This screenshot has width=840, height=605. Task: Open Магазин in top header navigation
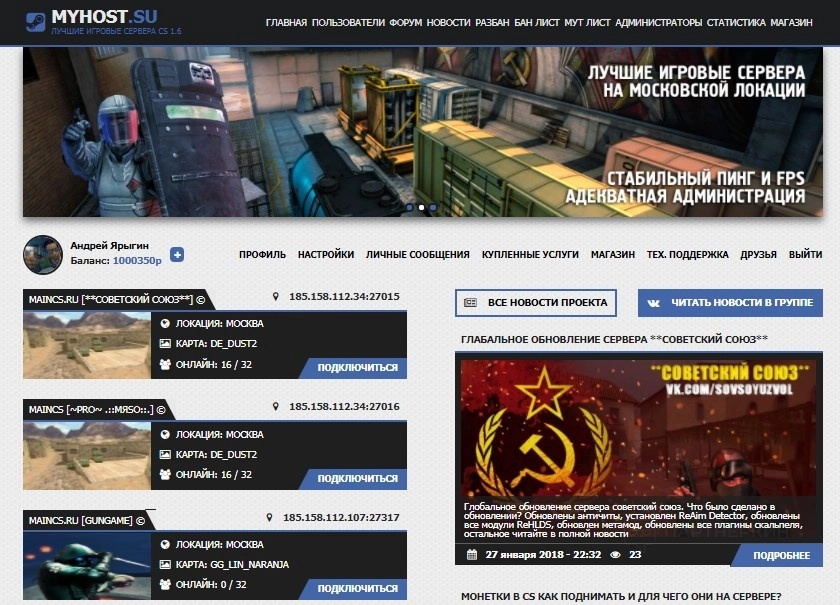coord(791,23)
